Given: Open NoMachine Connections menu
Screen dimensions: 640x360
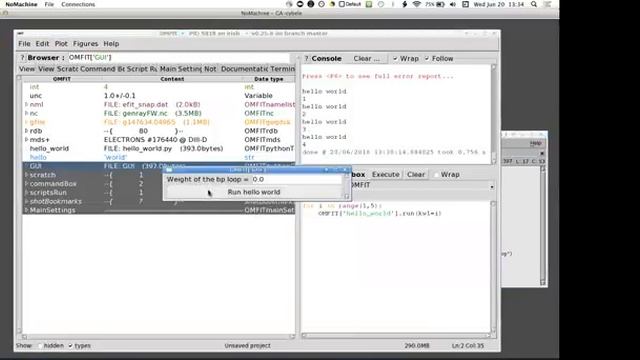Looking at the screenshot, I should point(78,4).
